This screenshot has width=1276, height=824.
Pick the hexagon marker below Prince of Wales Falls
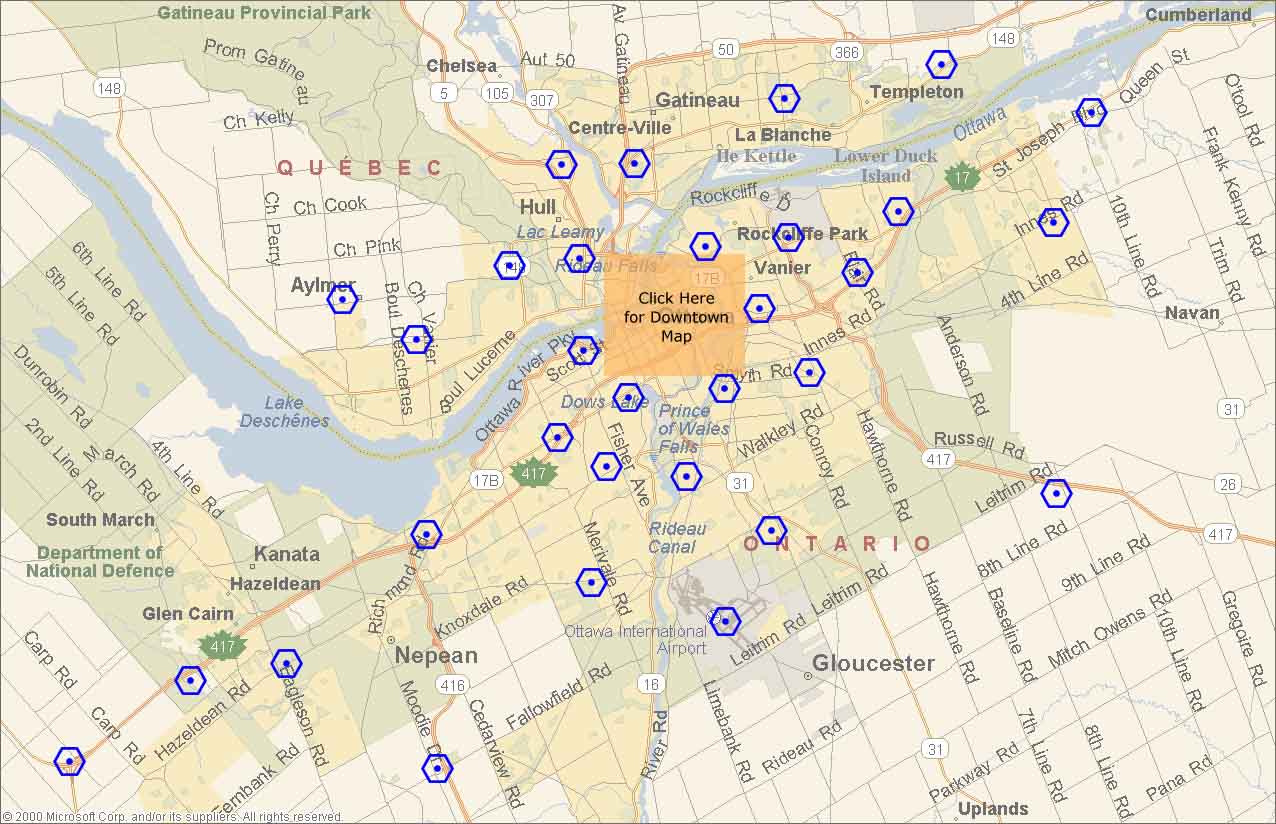point(685,476)
